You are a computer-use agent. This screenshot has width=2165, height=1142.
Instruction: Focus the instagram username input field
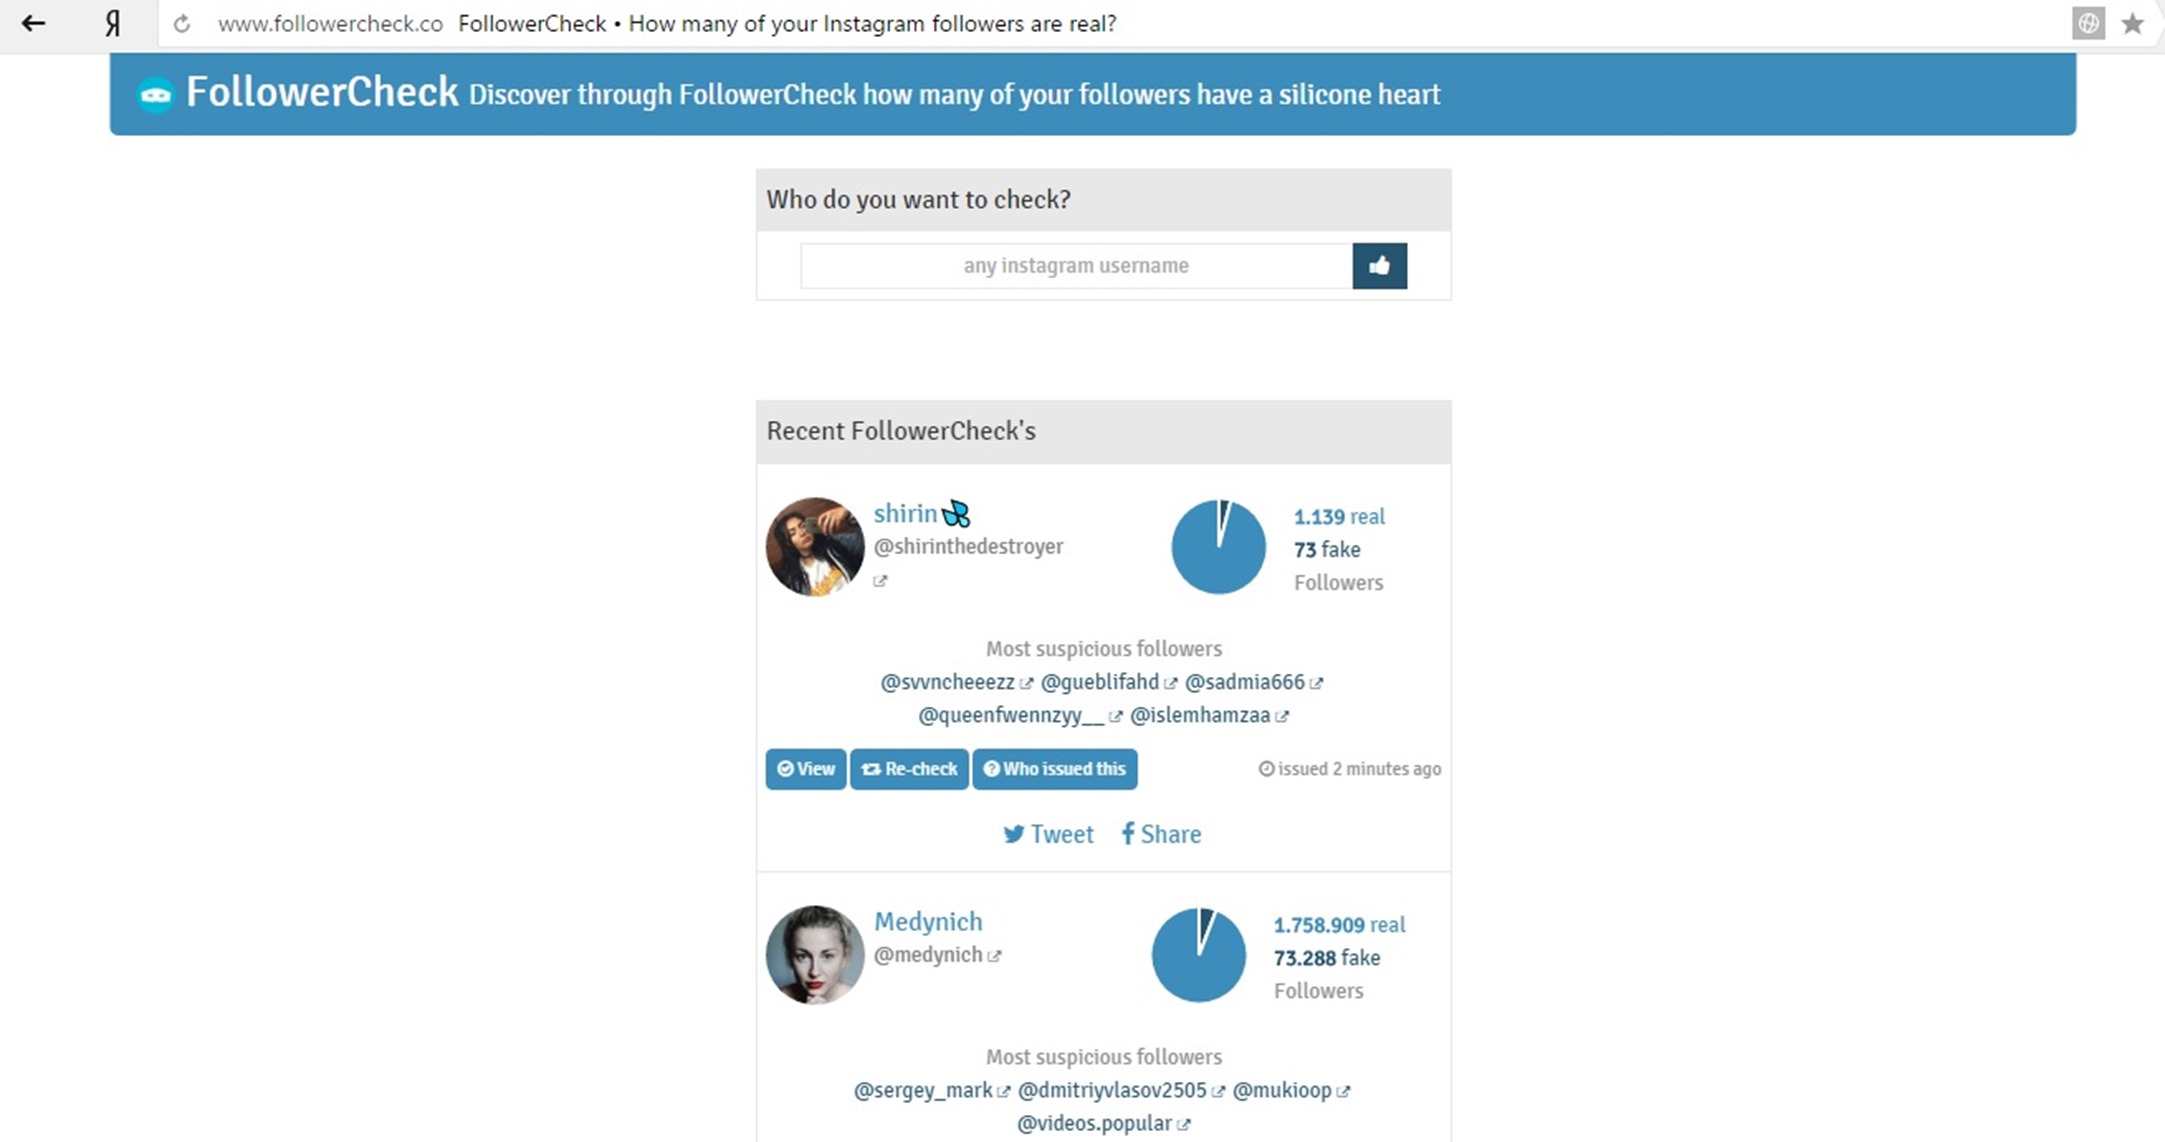1076,266
